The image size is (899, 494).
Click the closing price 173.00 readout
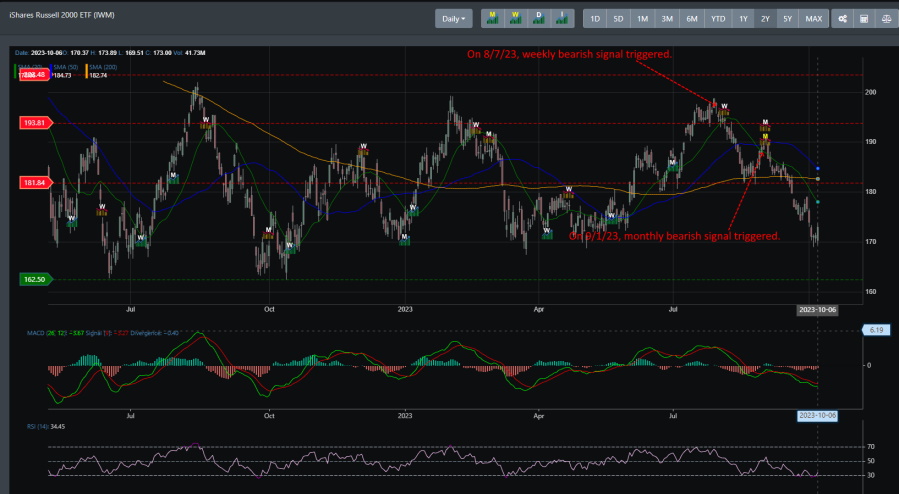158,53
